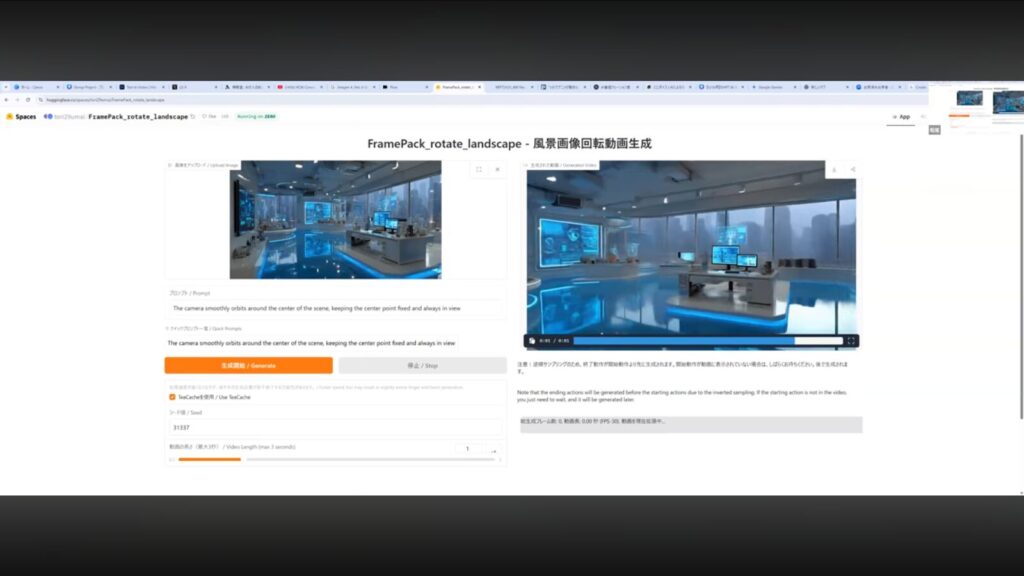Remove the uploaded image with the X icon

tap(497, 170)
